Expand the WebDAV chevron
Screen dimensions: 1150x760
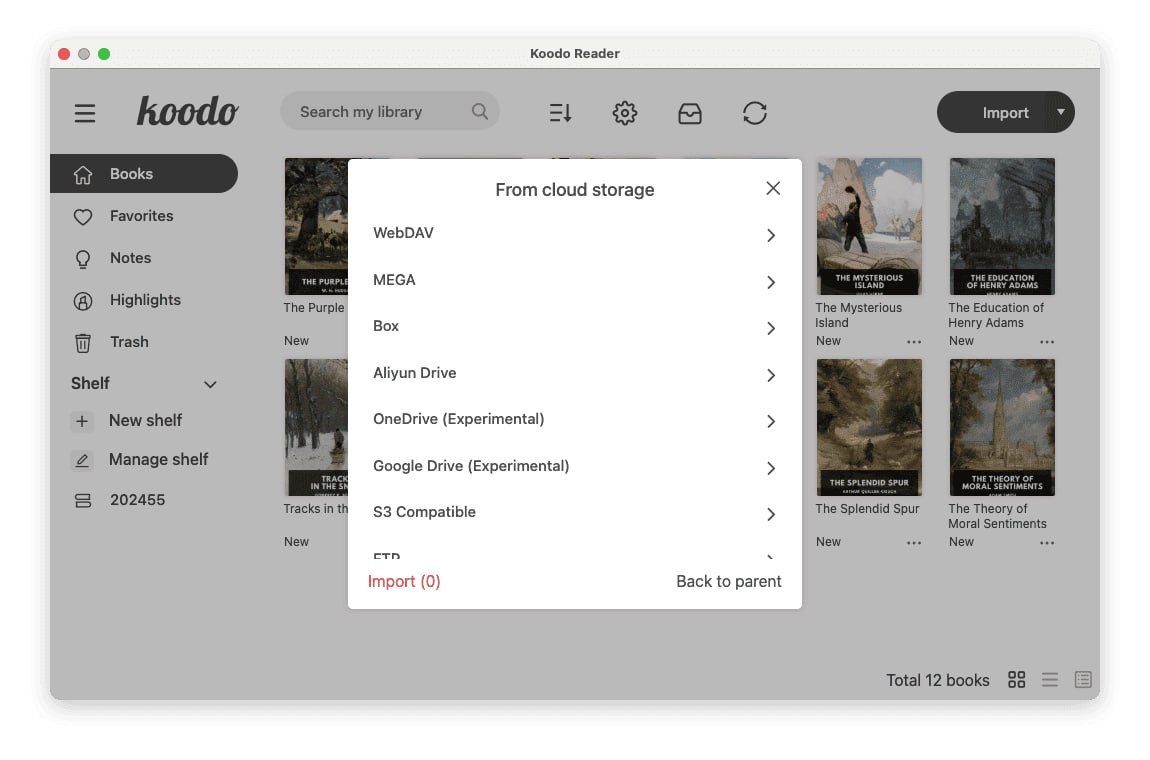pyautogui.click(x=771, y=235)
